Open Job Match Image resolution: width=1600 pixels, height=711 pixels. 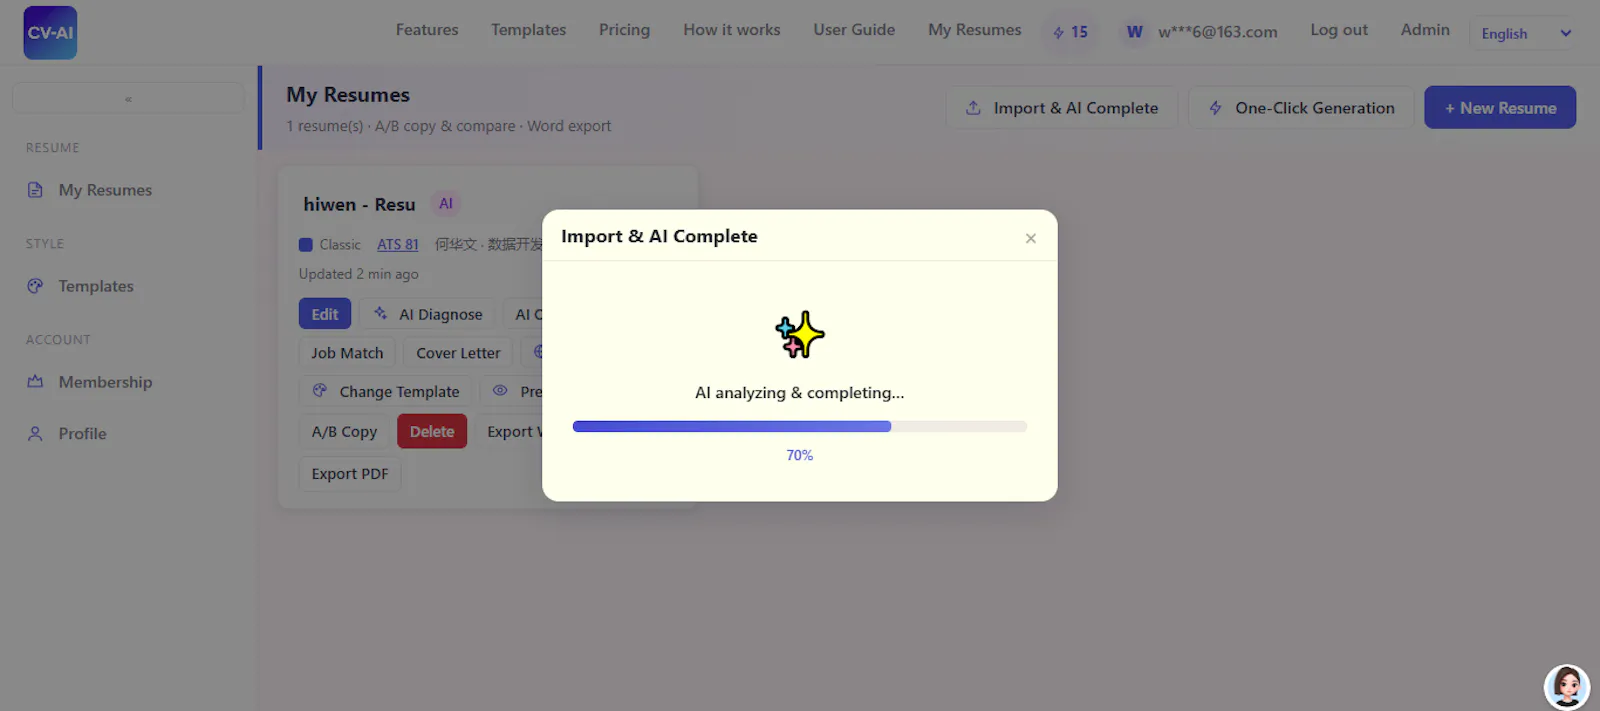coord(347,353)
